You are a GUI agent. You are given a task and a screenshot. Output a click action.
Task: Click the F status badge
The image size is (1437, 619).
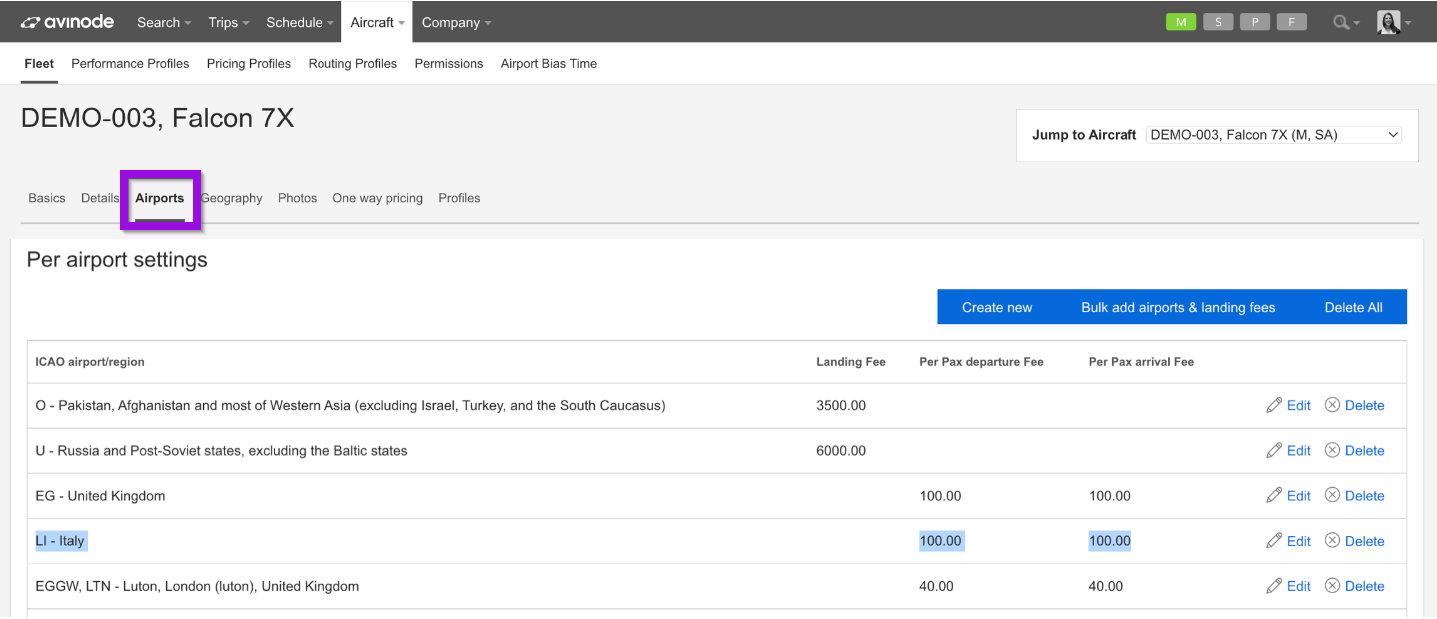1292,22
